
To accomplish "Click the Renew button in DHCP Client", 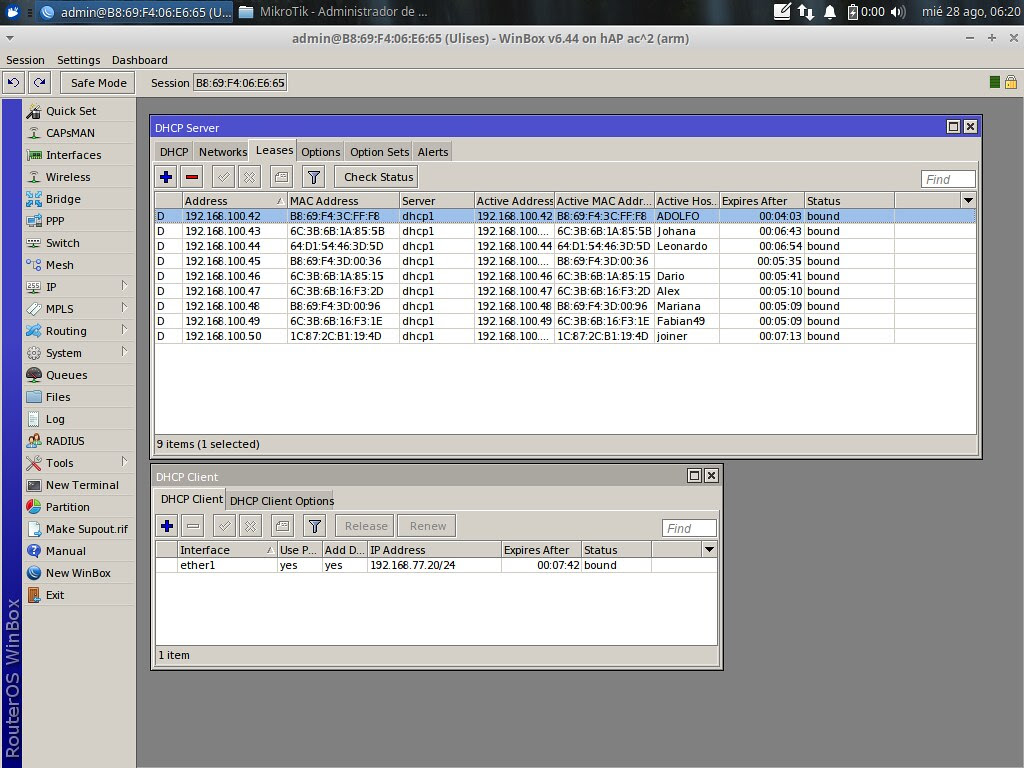I will [x=428, y=526].
